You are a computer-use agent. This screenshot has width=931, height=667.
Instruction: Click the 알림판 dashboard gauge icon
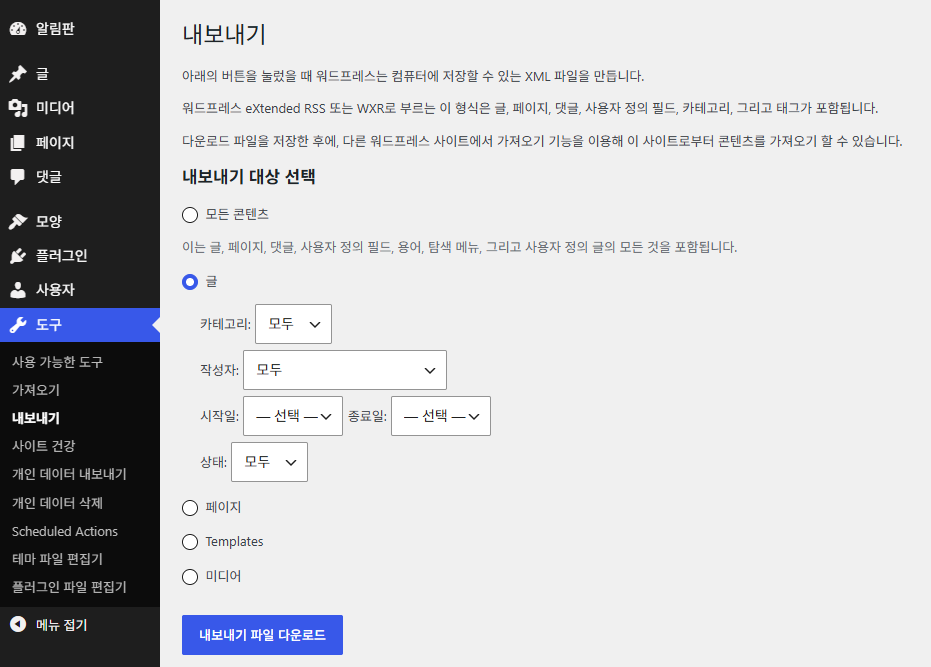[x=18, y=29]
